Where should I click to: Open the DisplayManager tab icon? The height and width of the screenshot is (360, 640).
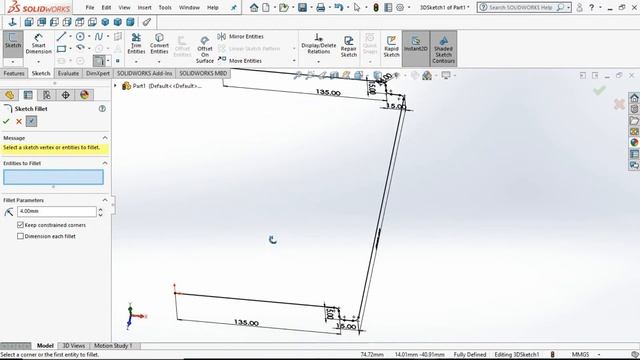[x=84, y=95]
